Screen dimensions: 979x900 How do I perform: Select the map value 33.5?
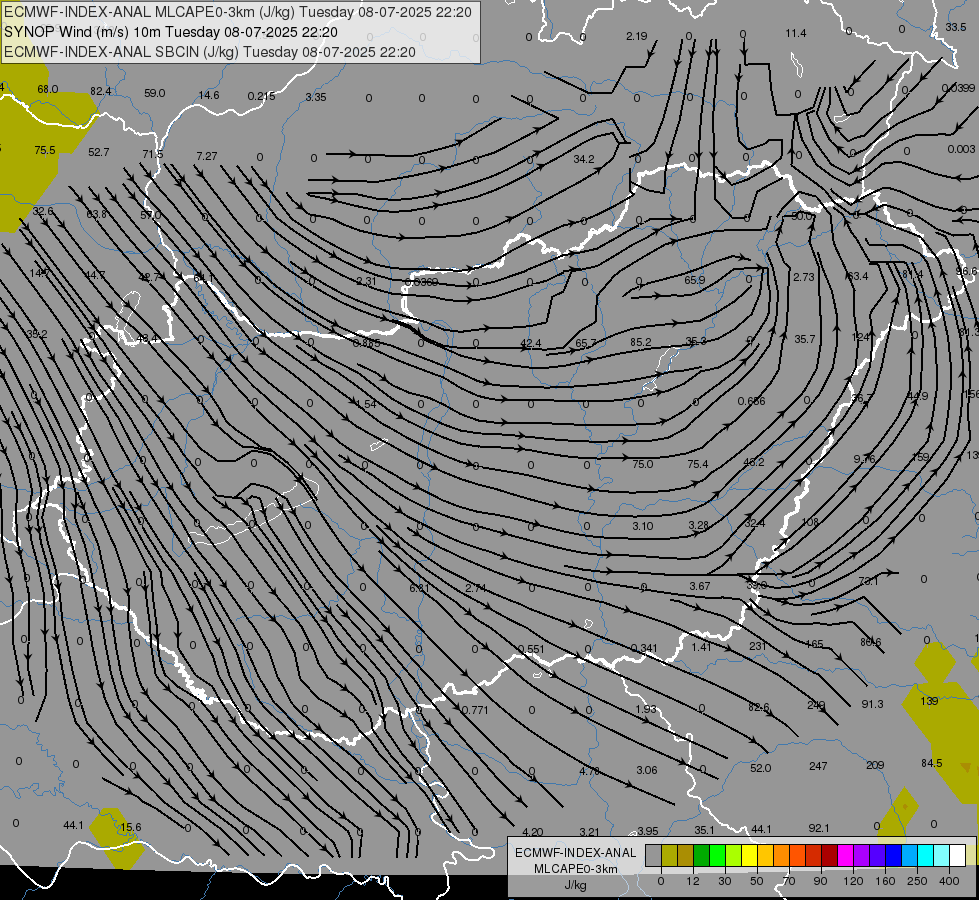955,27
